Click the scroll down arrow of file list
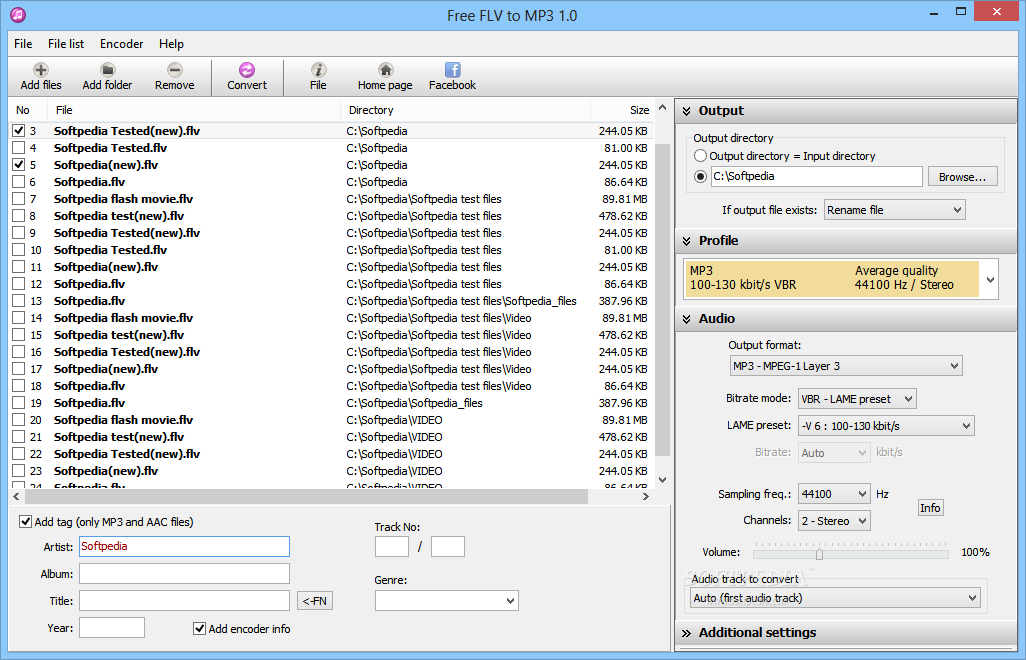The height and width of the screenshot is (660, 1026). 662,479
